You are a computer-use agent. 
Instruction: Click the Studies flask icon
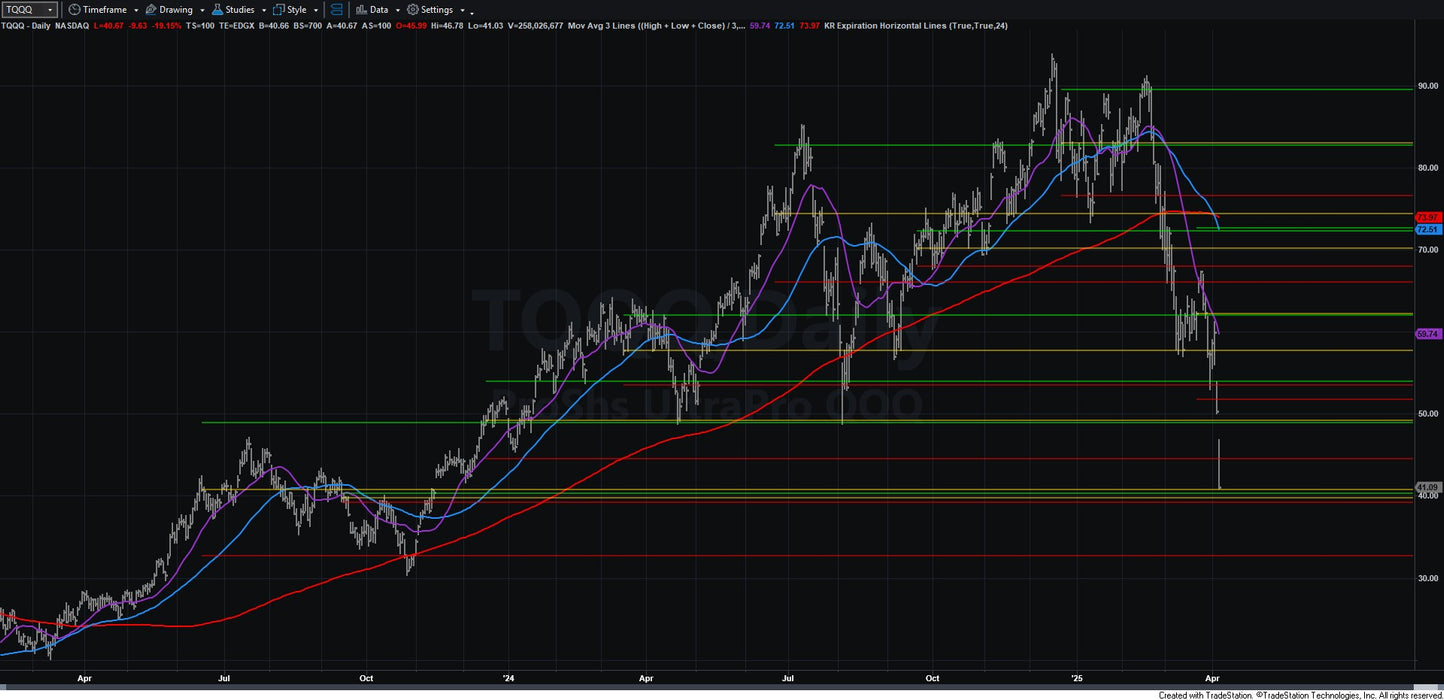[218, 10]
